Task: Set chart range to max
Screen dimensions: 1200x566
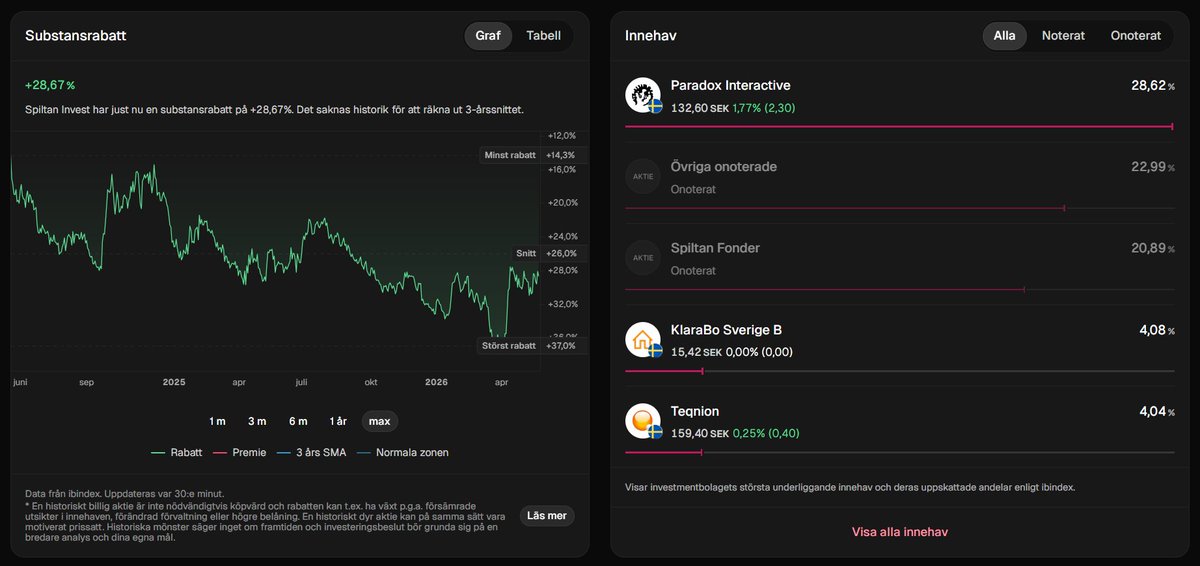Action: point(380,421)
